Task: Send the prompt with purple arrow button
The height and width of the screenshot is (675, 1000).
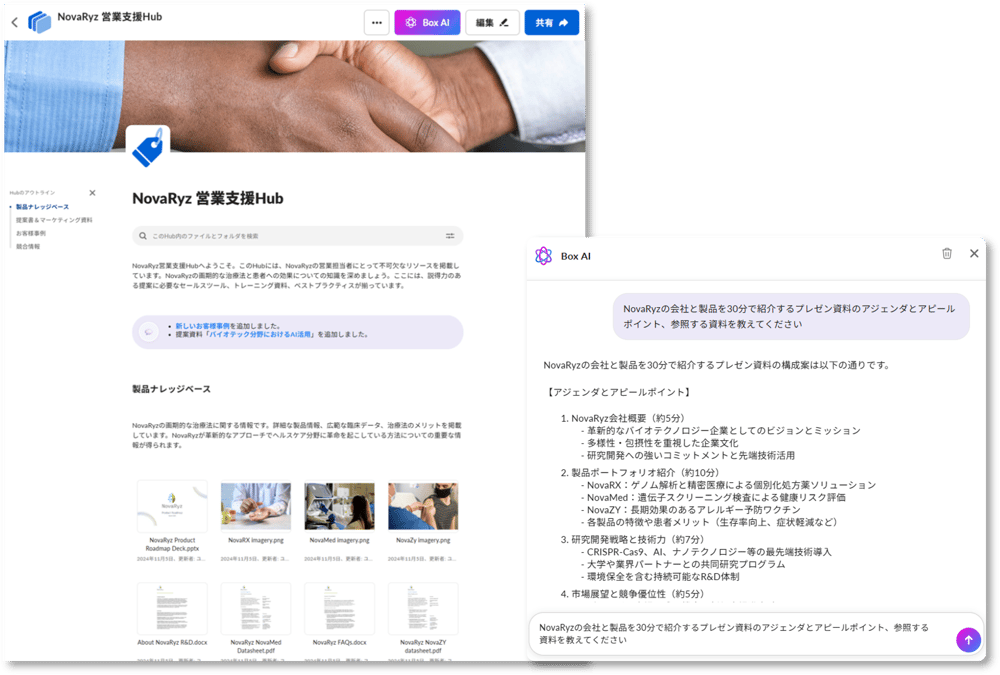Action: 968,640
